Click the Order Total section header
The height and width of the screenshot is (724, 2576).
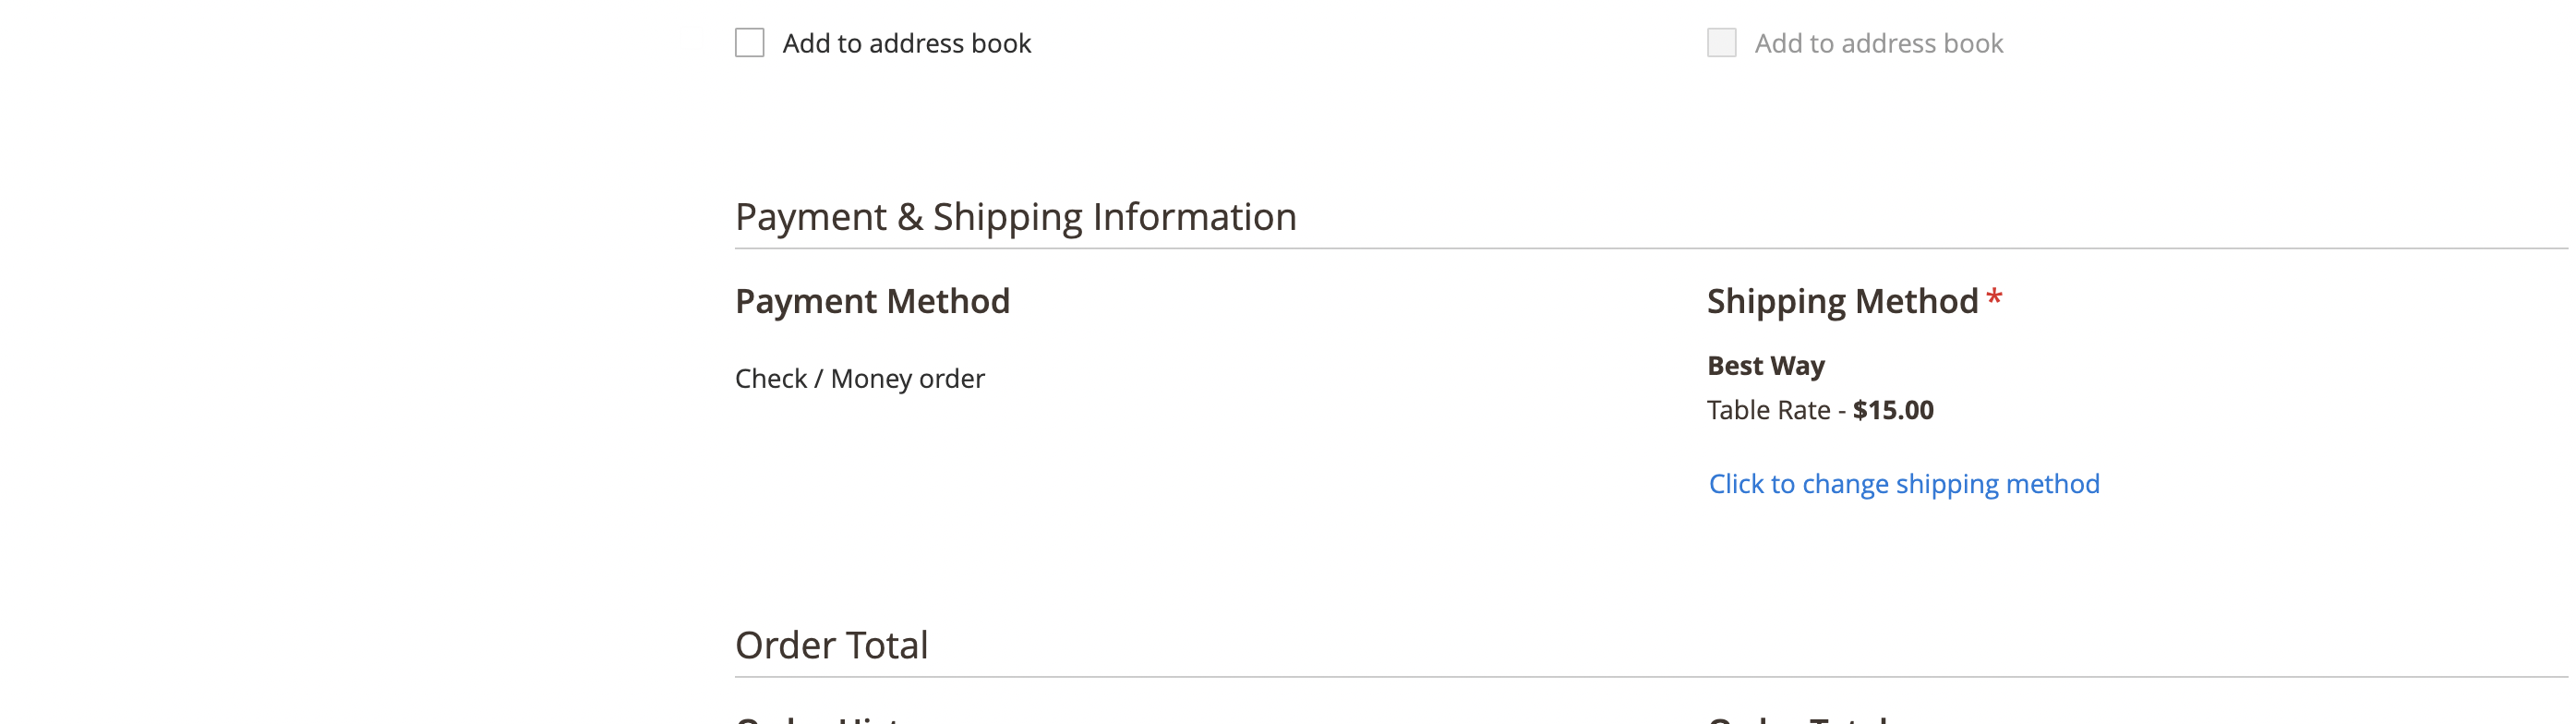coord(831,645)
